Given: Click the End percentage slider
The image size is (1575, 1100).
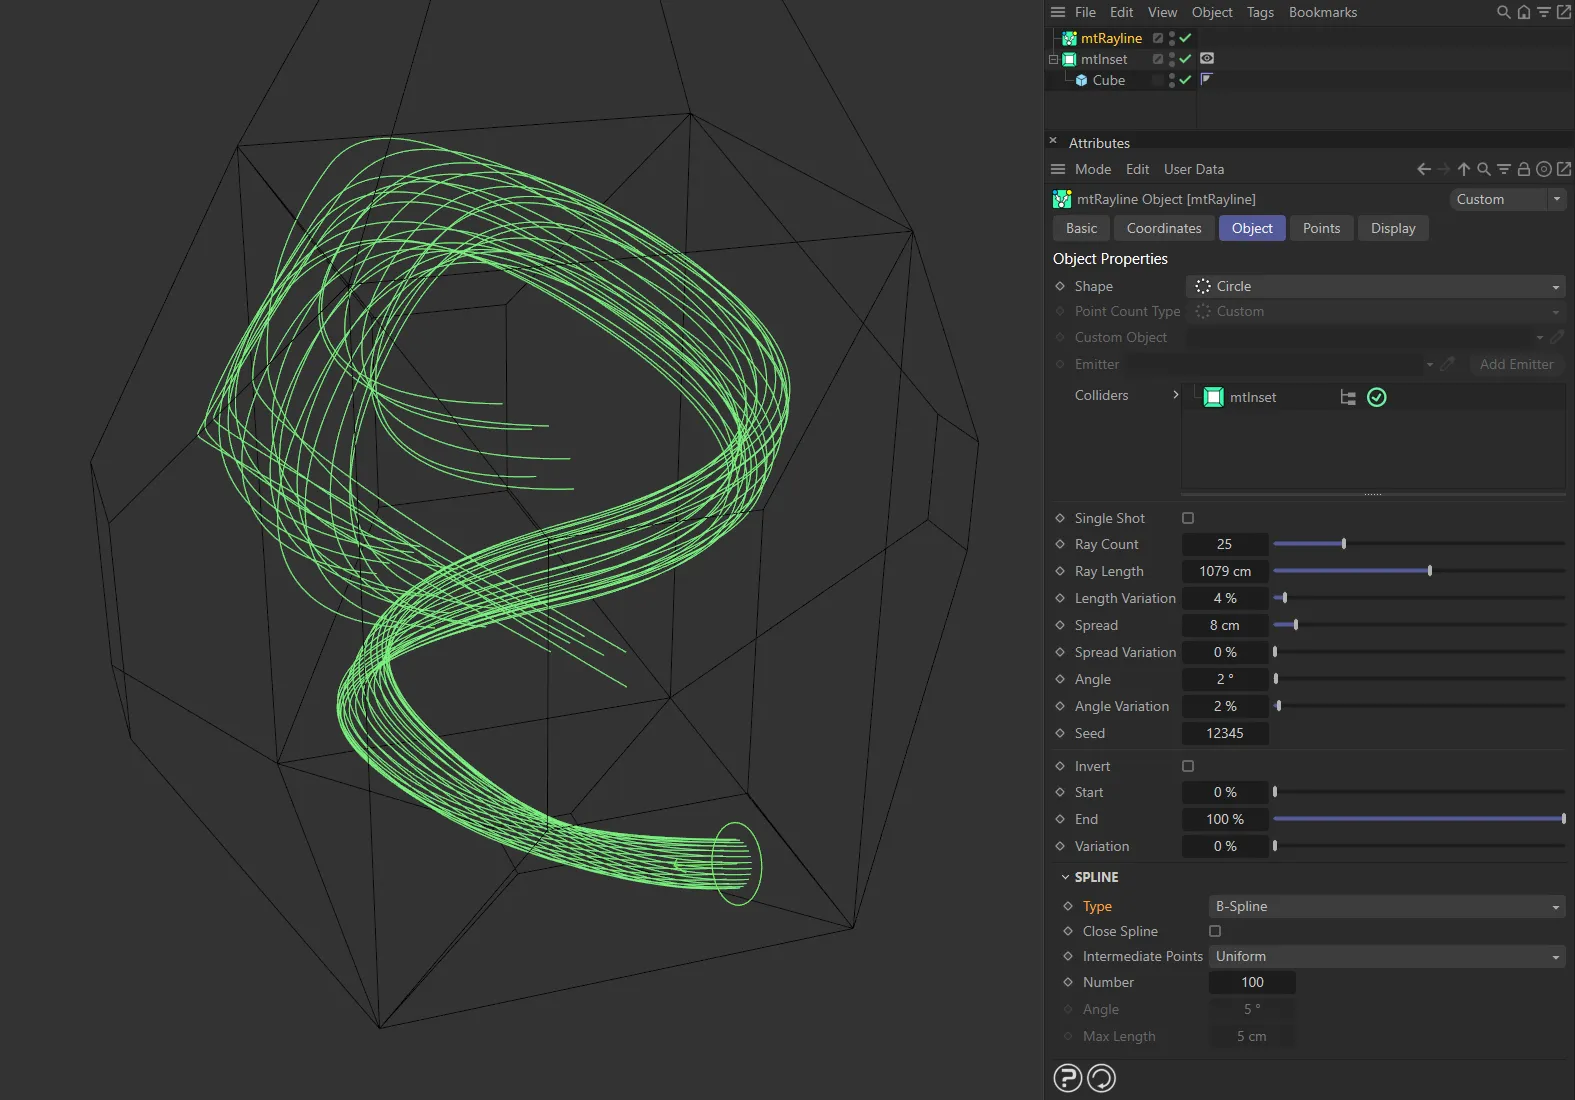Looking at the screenshot, I should 1419,819.
